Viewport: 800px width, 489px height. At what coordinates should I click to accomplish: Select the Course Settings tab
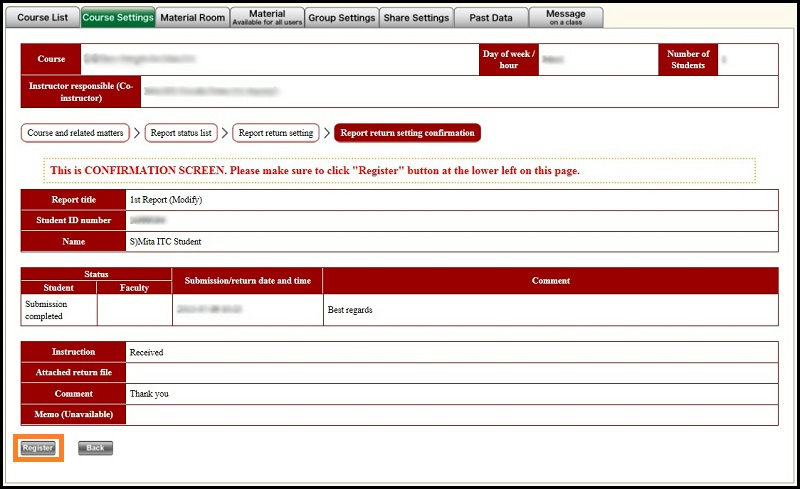(118, 17)
